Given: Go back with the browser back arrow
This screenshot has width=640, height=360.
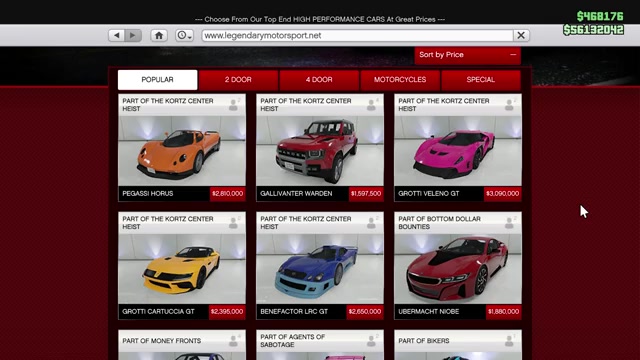Looking at the screenshot, I should click(117, 36).
